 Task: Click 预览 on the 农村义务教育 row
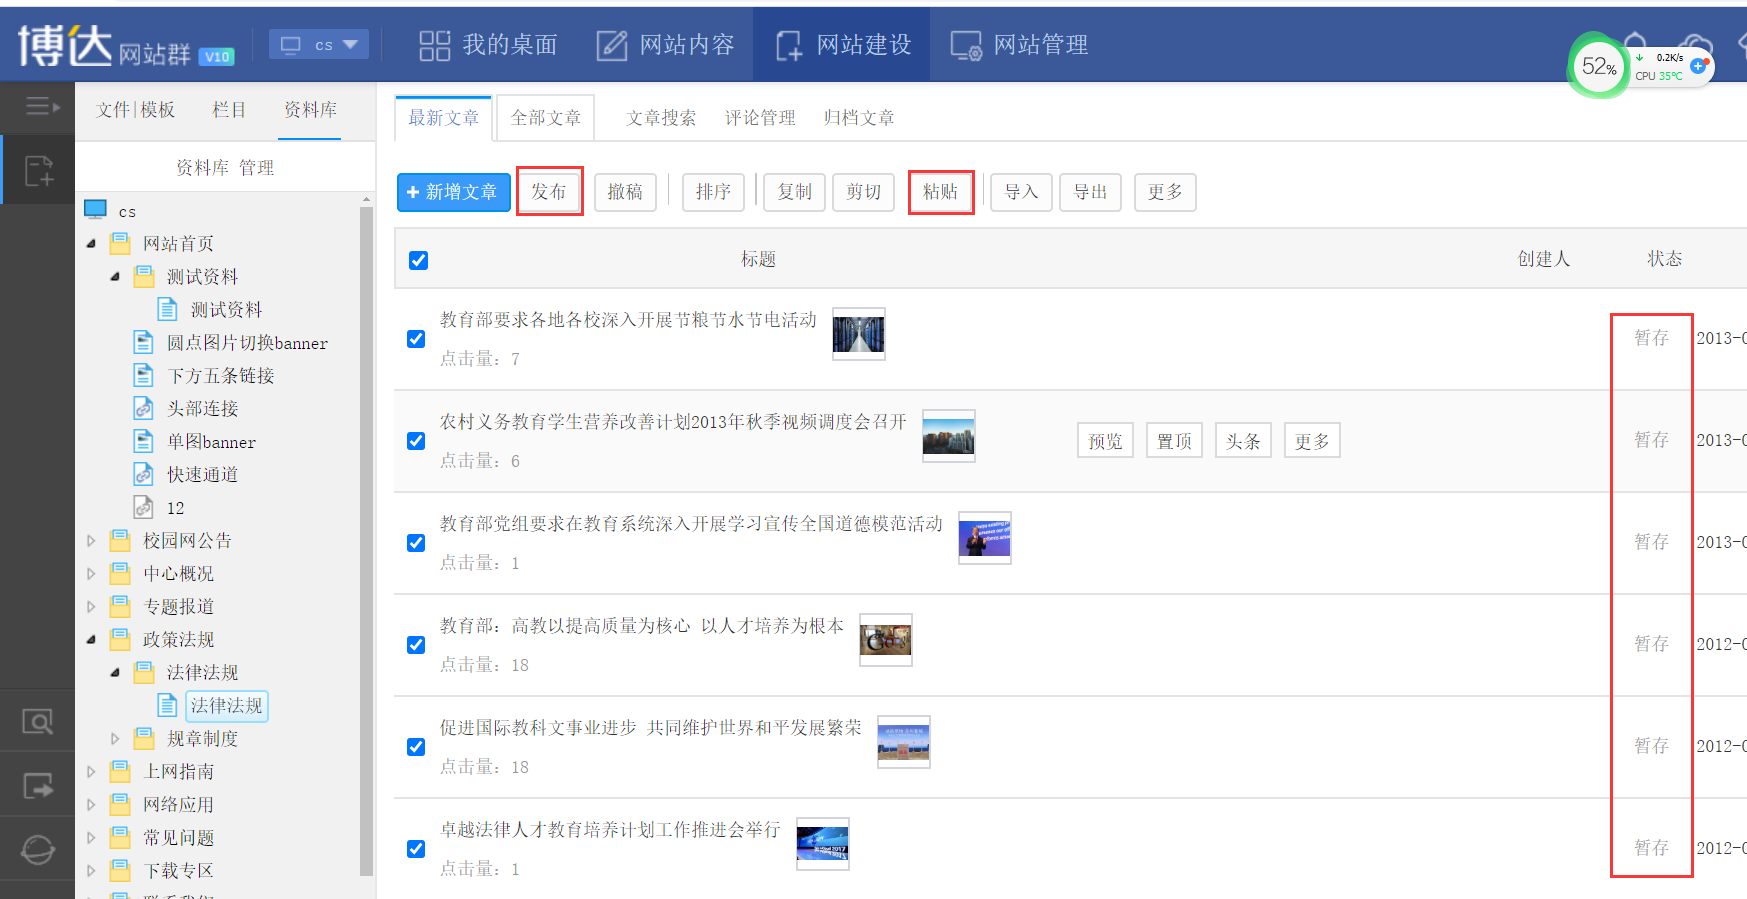tap(1105, 441)
